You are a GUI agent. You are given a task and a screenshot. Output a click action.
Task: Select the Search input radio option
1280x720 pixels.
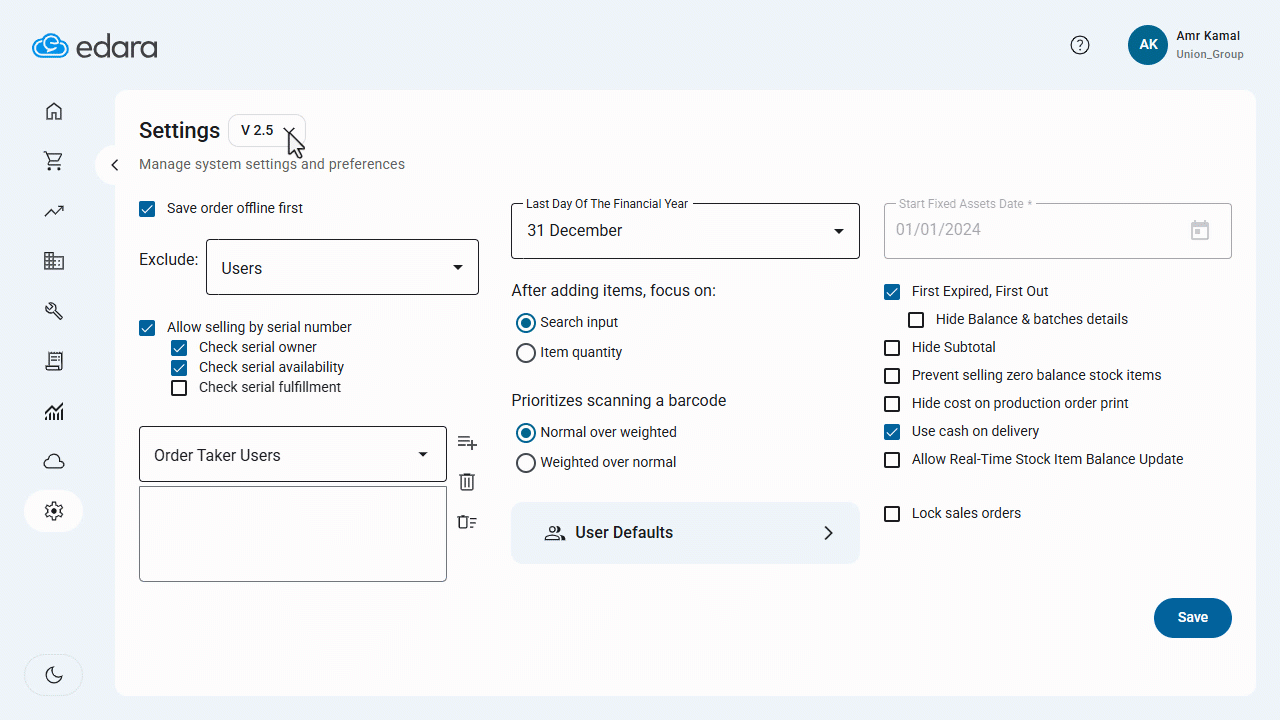526,323
